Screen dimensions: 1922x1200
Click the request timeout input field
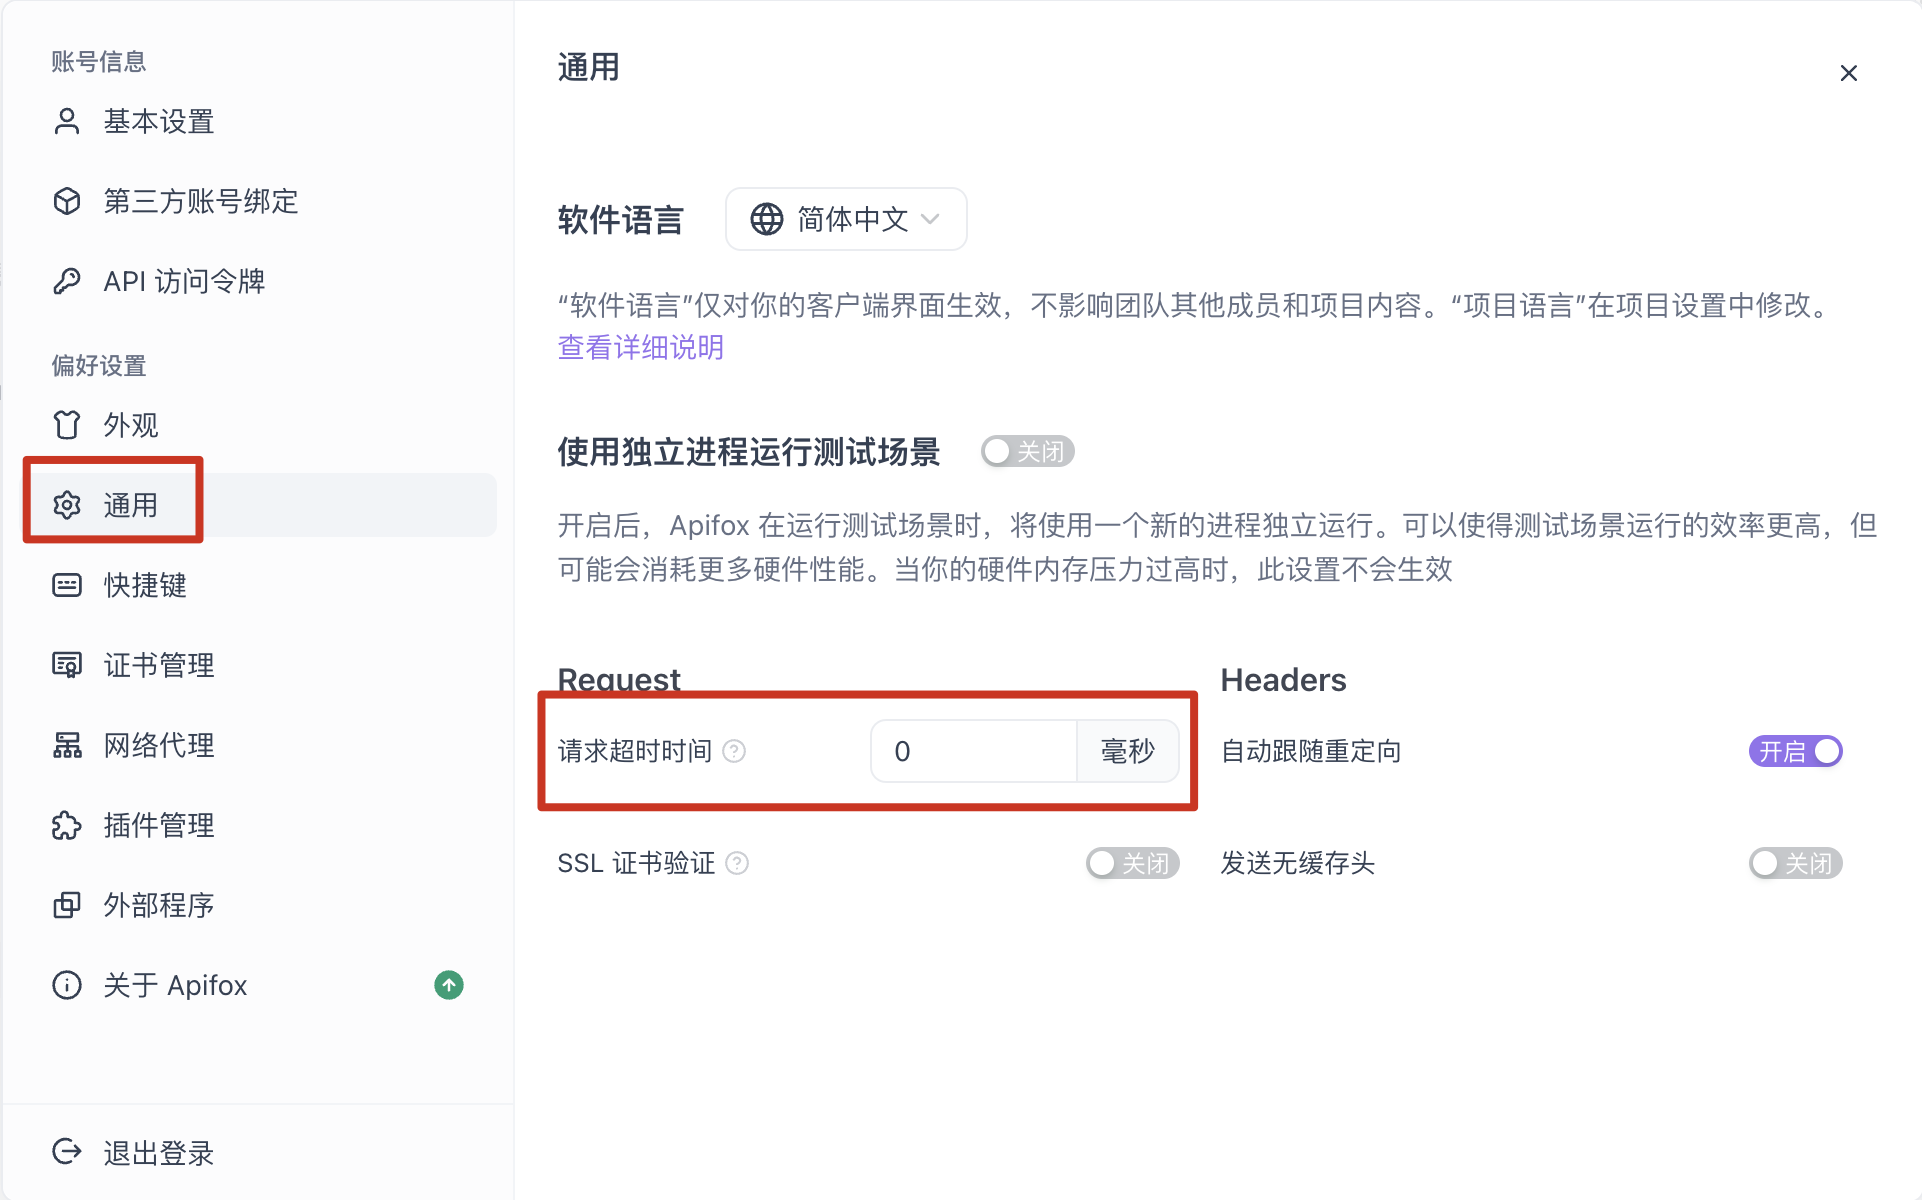pos(970,751)
